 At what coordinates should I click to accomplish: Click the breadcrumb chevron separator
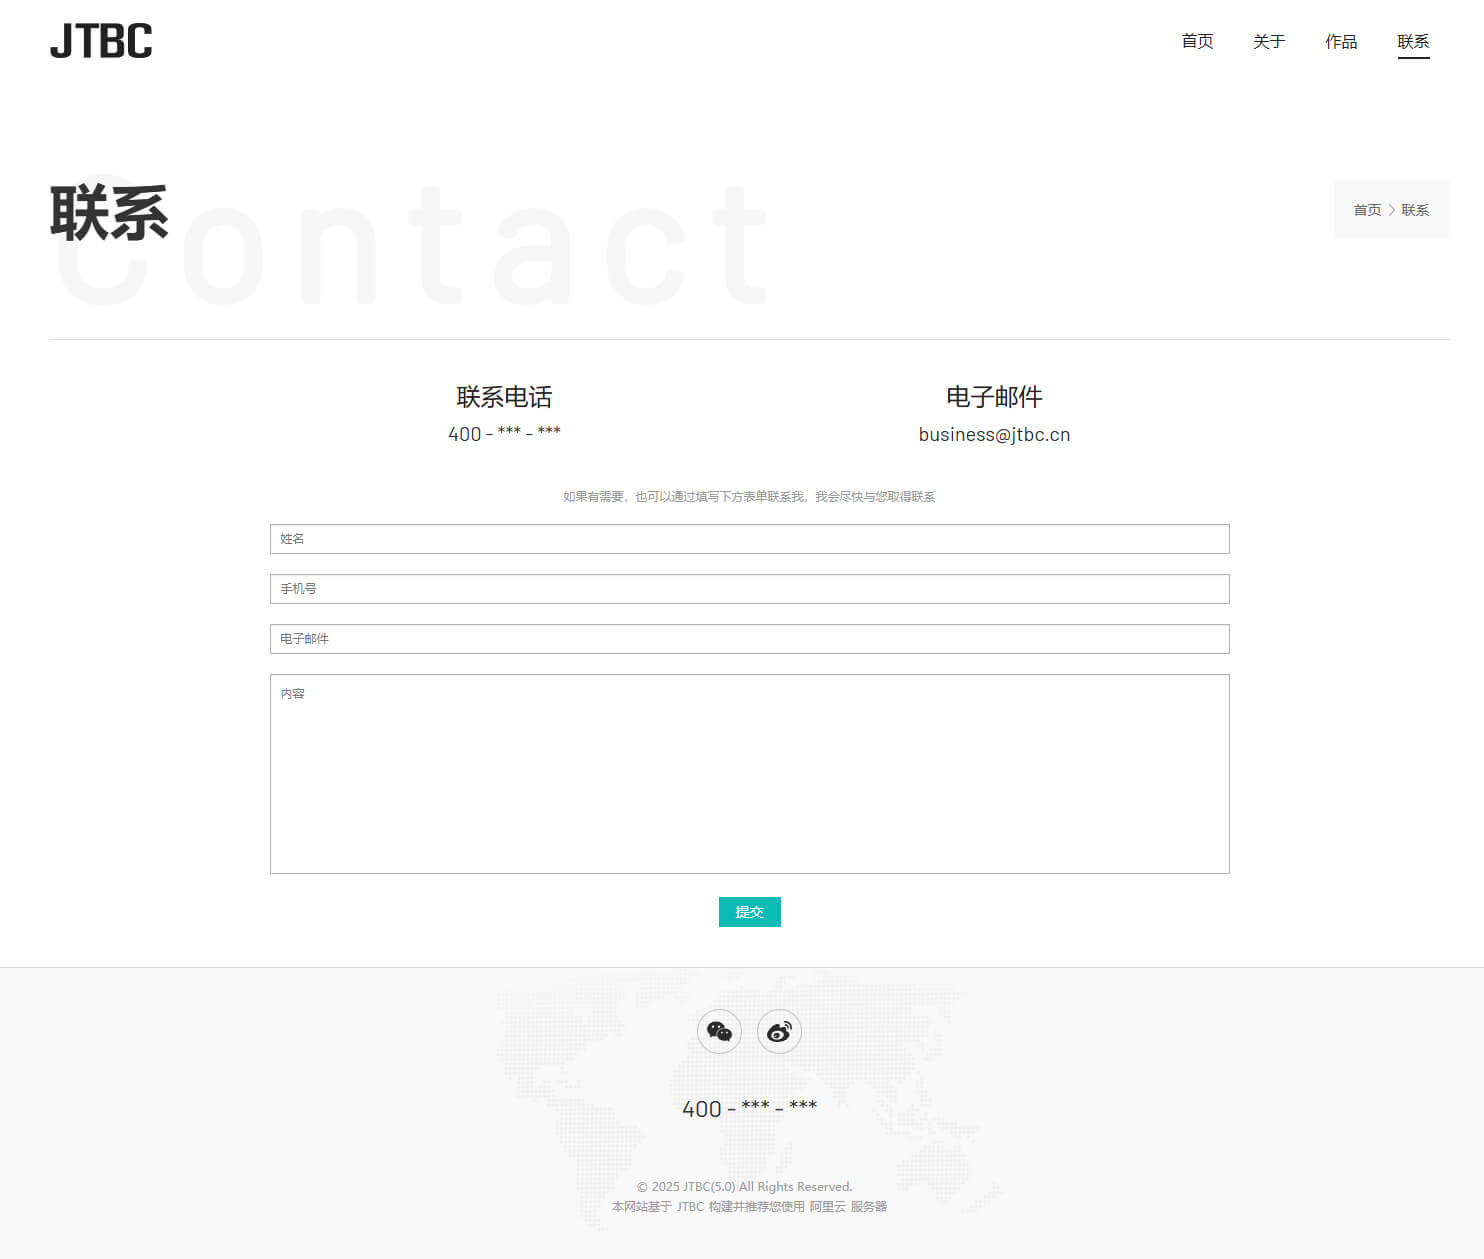1391,210
